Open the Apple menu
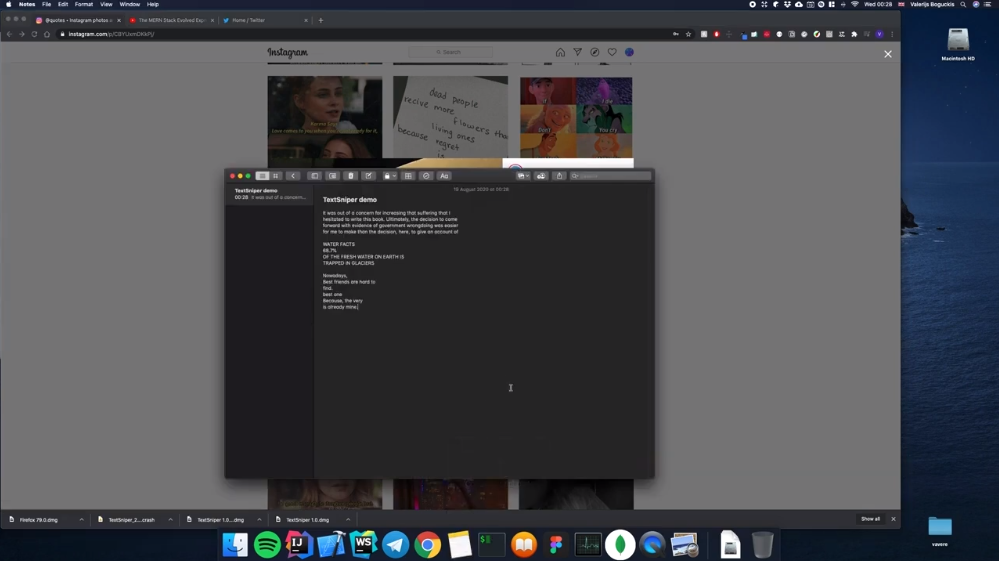This screenshot has width=999, height=561. pyautogui.click(x=8, y=4)
